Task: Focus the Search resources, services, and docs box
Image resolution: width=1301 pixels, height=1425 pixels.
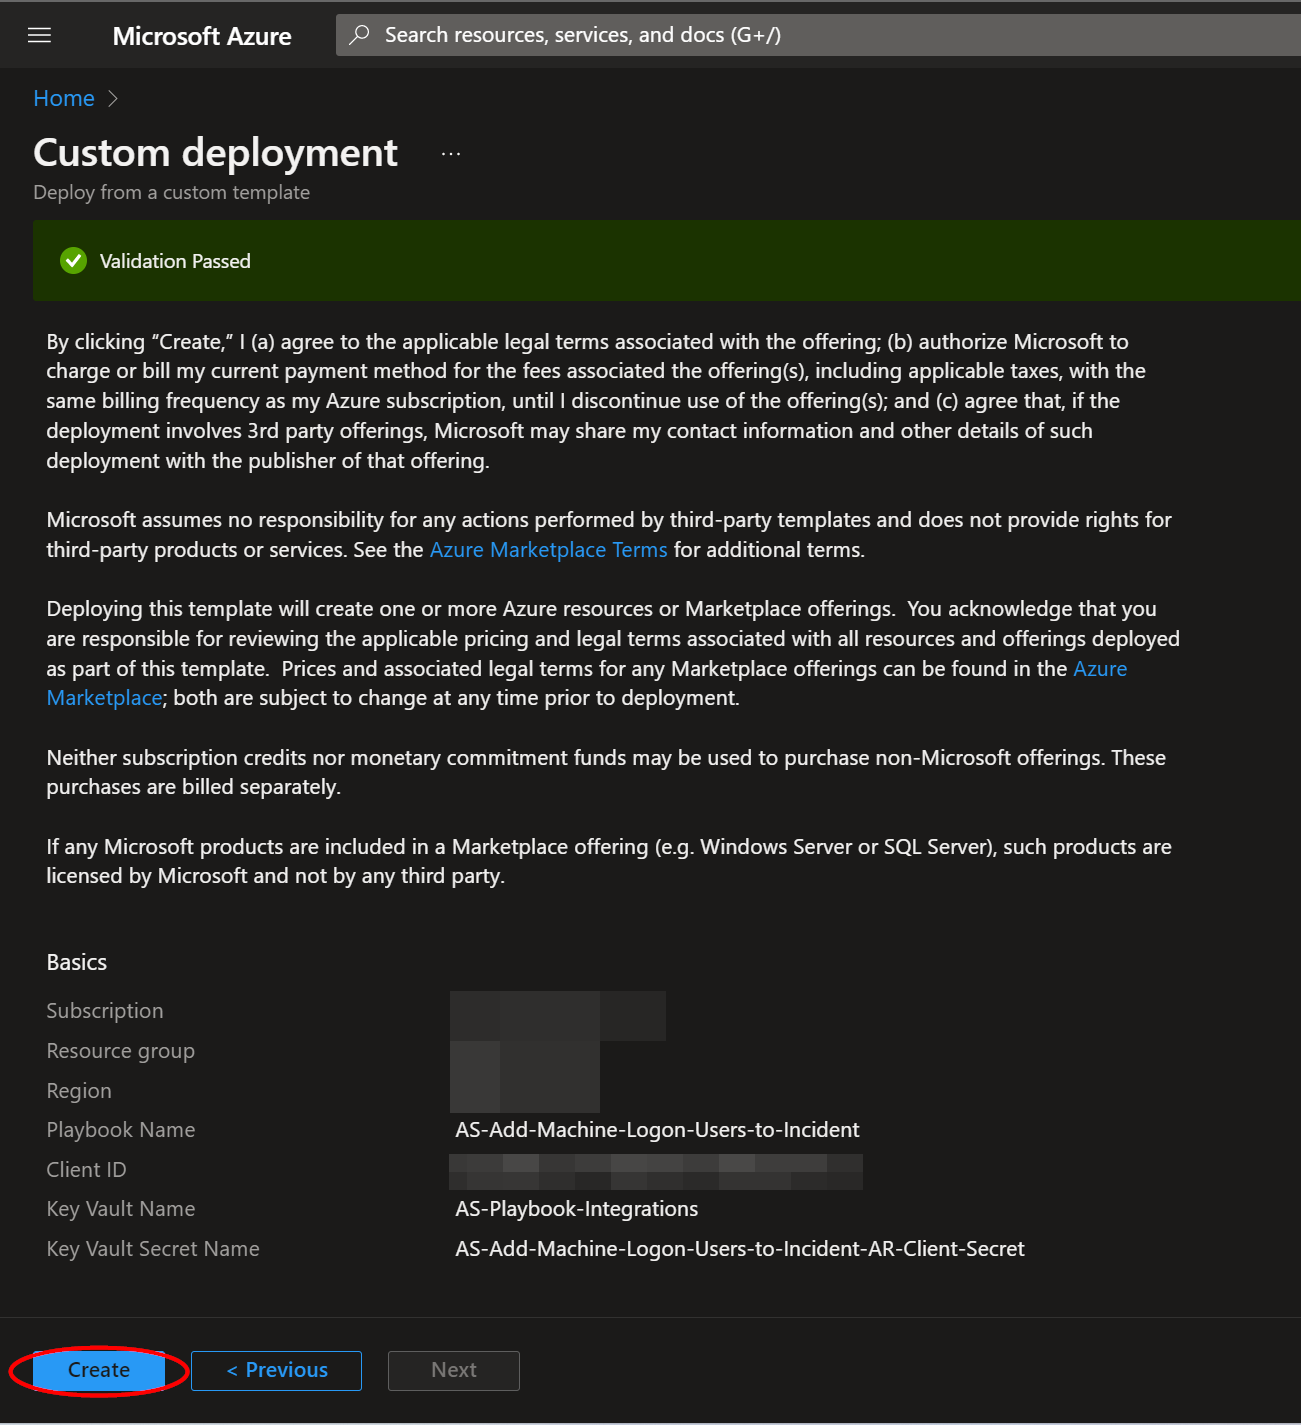Action: click(x=818, y=35)
